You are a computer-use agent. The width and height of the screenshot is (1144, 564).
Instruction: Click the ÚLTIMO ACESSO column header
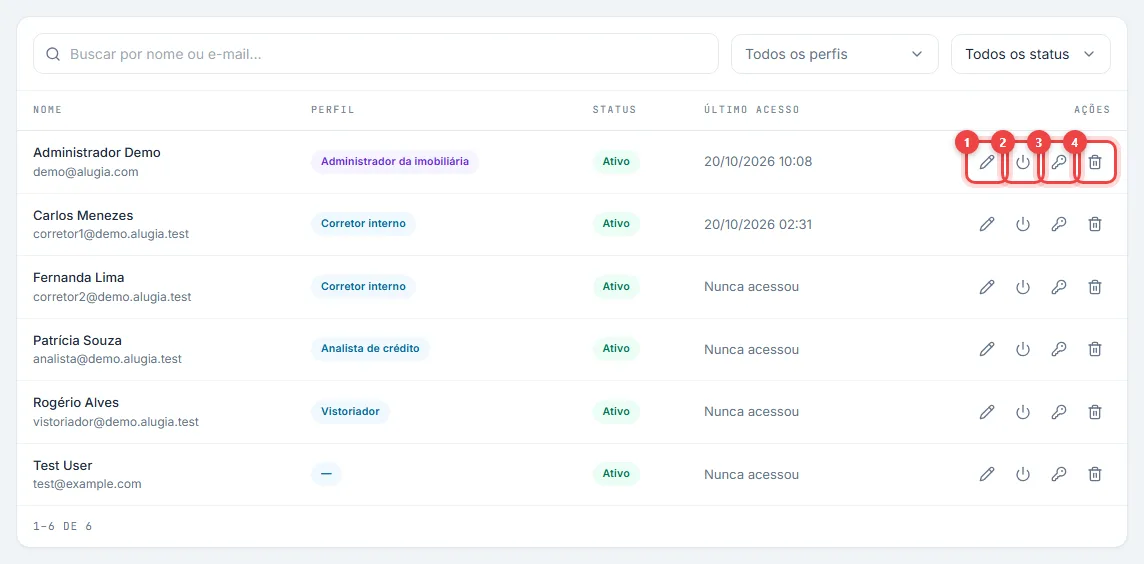tap(752, 110)
